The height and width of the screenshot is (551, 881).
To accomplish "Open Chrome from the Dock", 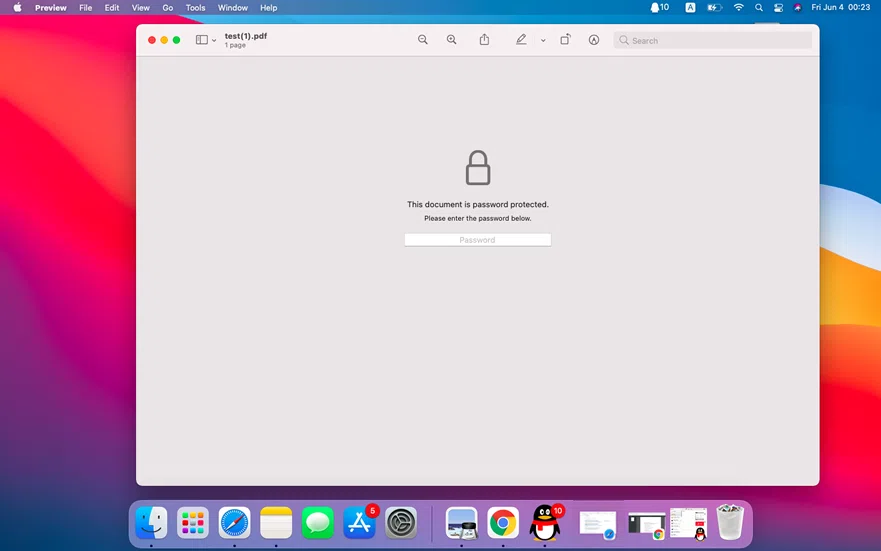I will tap(503, 522).
